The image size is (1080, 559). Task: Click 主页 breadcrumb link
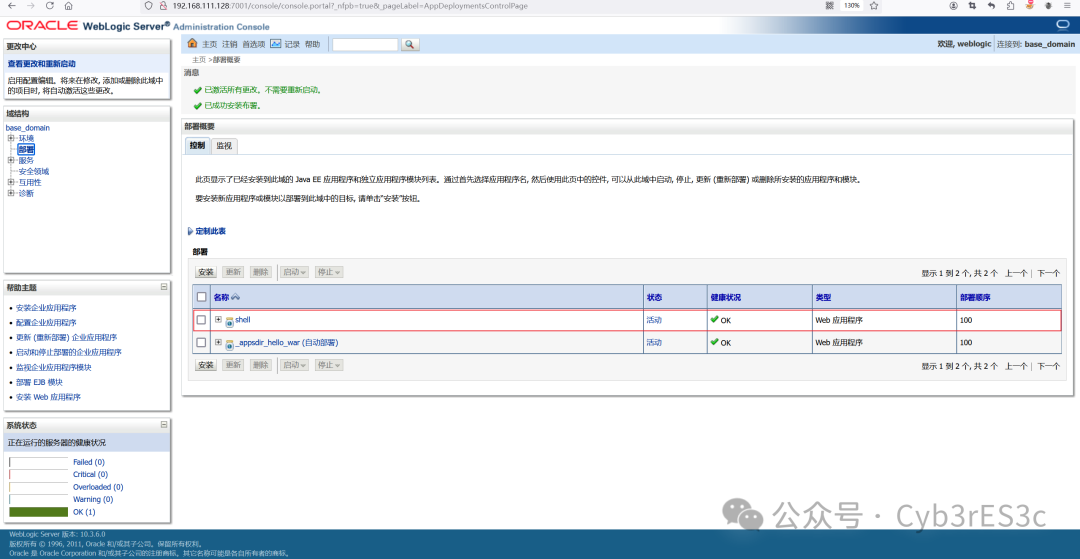(x=198, y=60)
